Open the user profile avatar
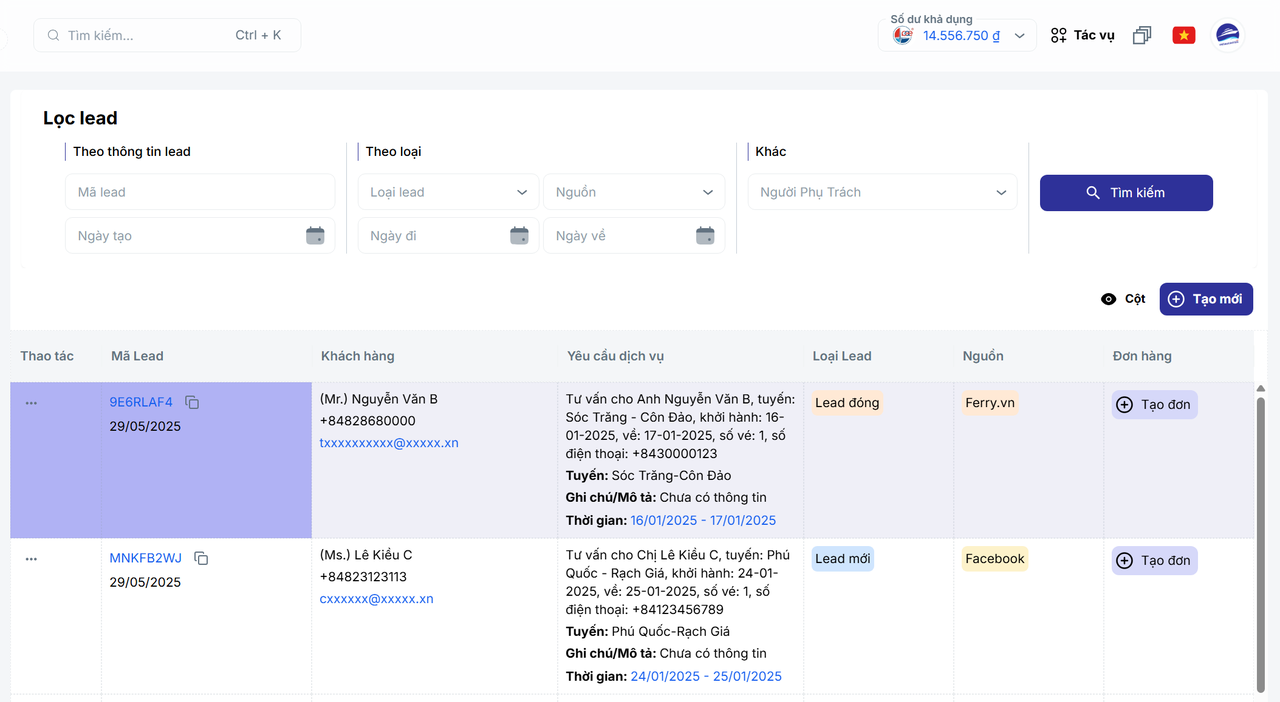The height and width of the screenshot is (702, 1280). pos(1227,36)
